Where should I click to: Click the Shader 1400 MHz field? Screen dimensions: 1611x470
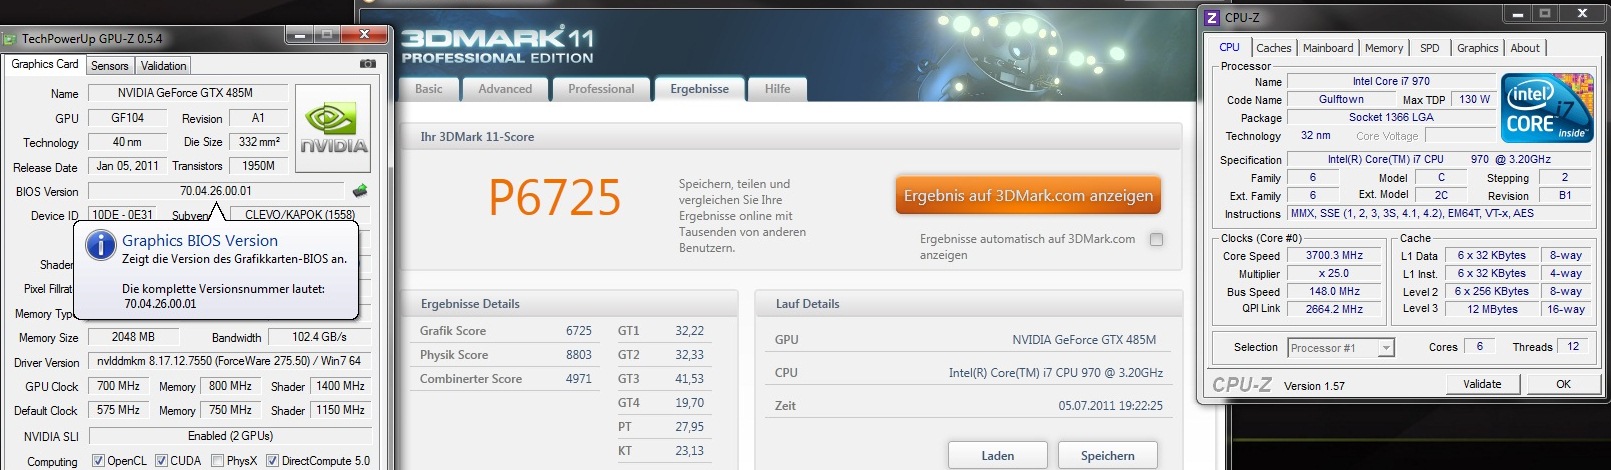click(340, 386)
